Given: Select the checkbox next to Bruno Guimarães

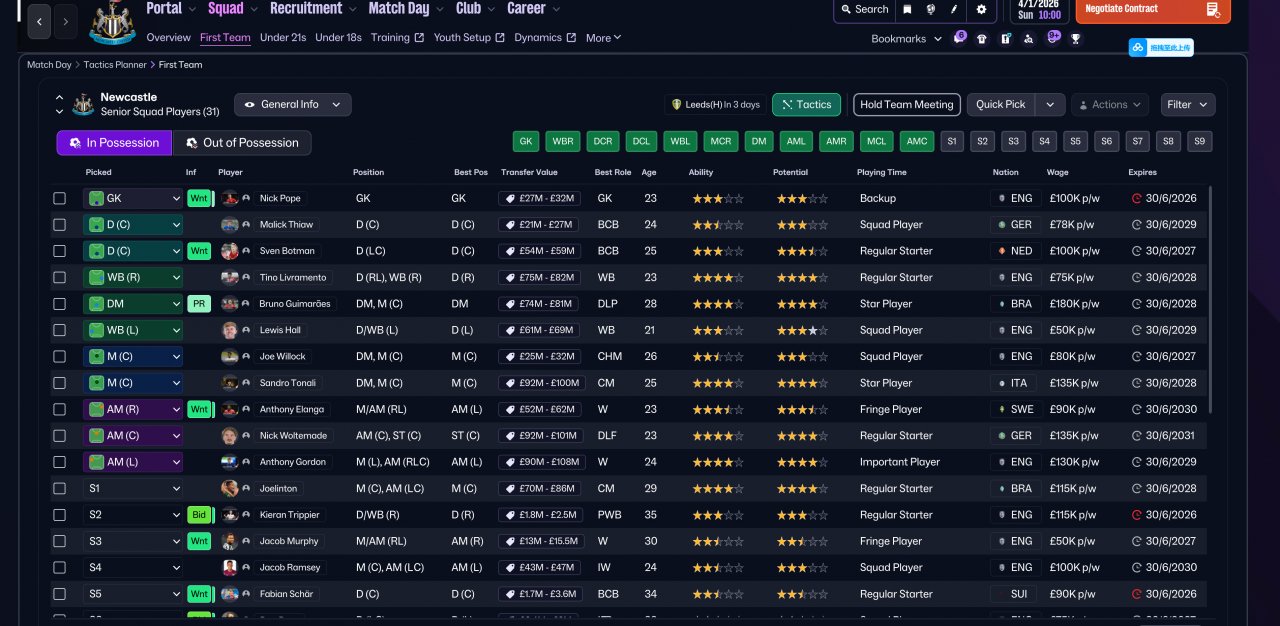Looking at the screenshot, I should coord(60,304).
